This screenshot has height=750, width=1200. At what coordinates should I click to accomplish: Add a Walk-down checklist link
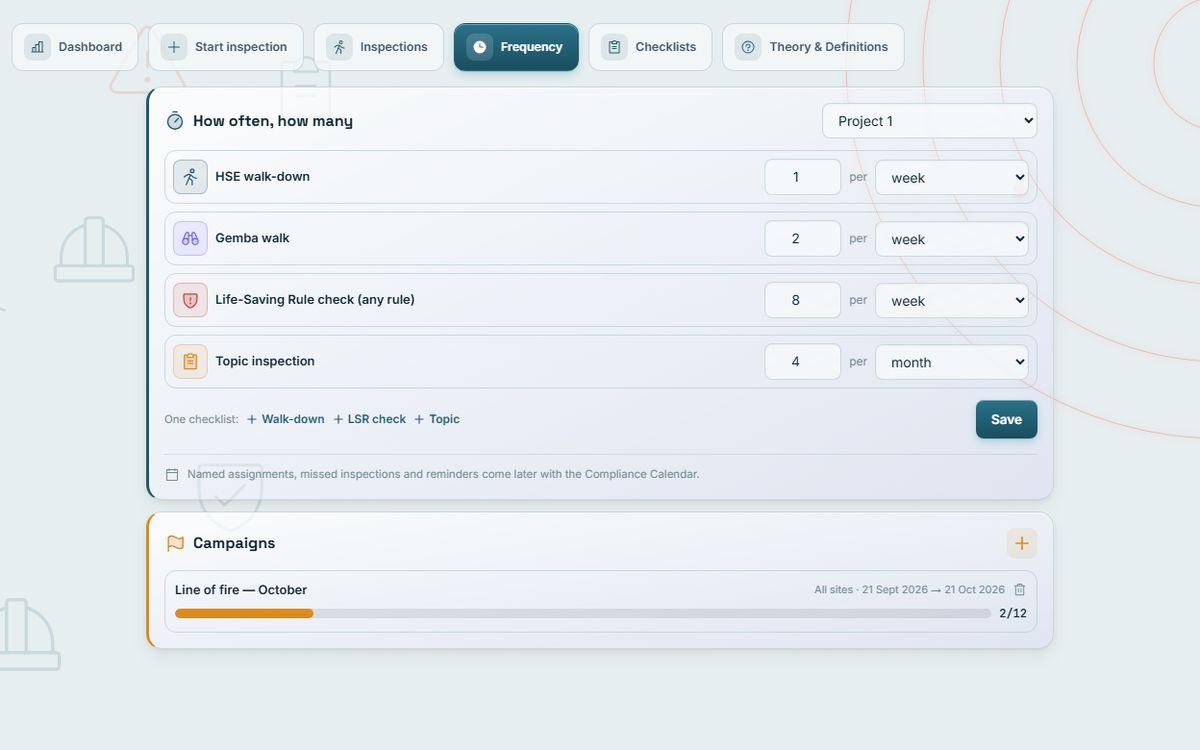coord(286,419)
